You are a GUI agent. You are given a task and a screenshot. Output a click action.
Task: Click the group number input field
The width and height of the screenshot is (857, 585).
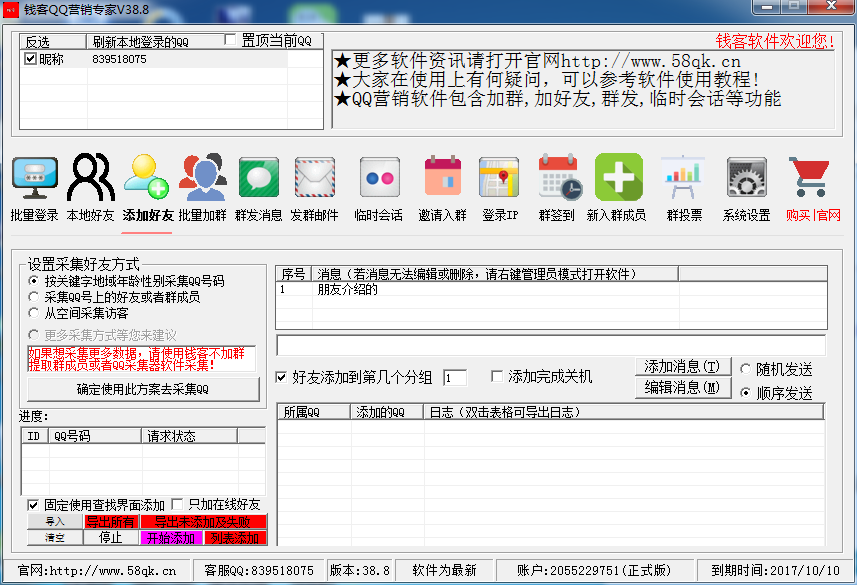click(455, 377)
